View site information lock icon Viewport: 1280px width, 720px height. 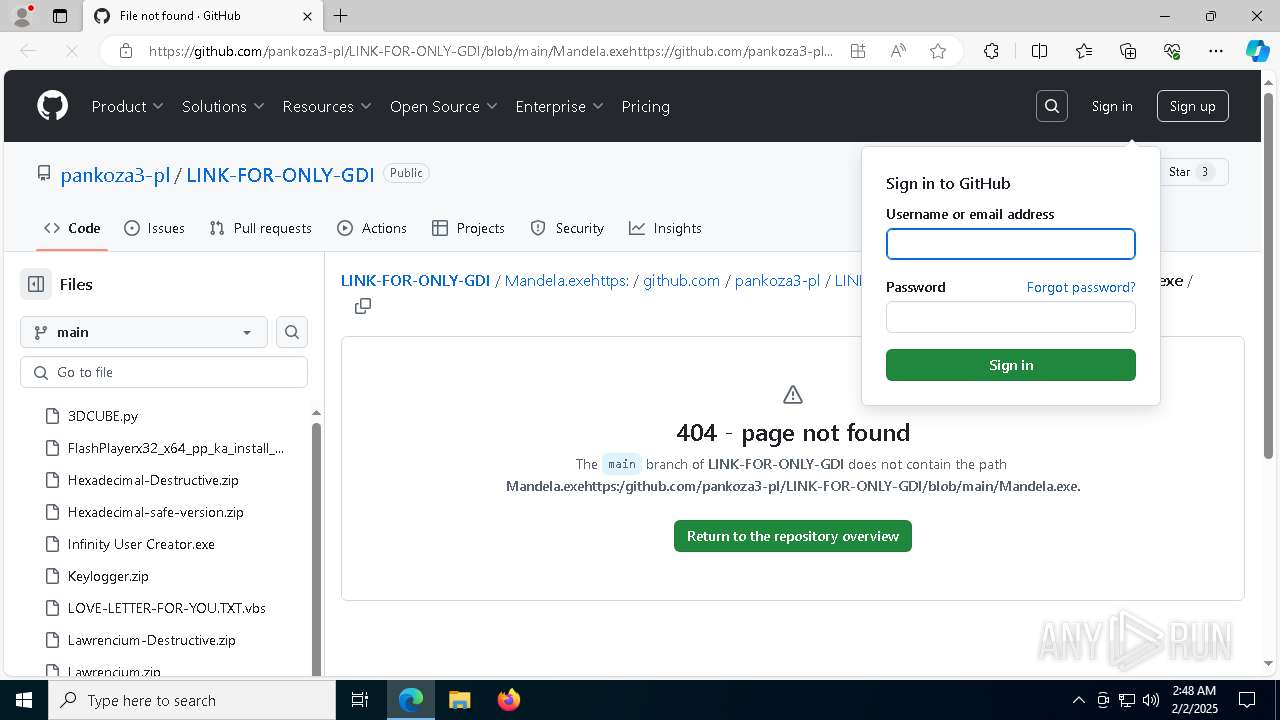click(126, 51)
